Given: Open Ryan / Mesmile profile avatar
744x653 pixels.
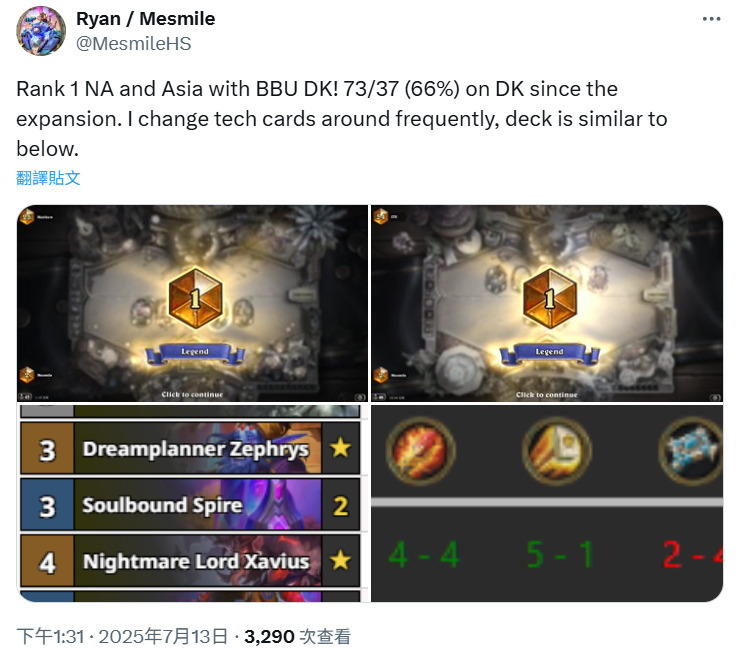Looking at the screenshot, I should [41, 31].
